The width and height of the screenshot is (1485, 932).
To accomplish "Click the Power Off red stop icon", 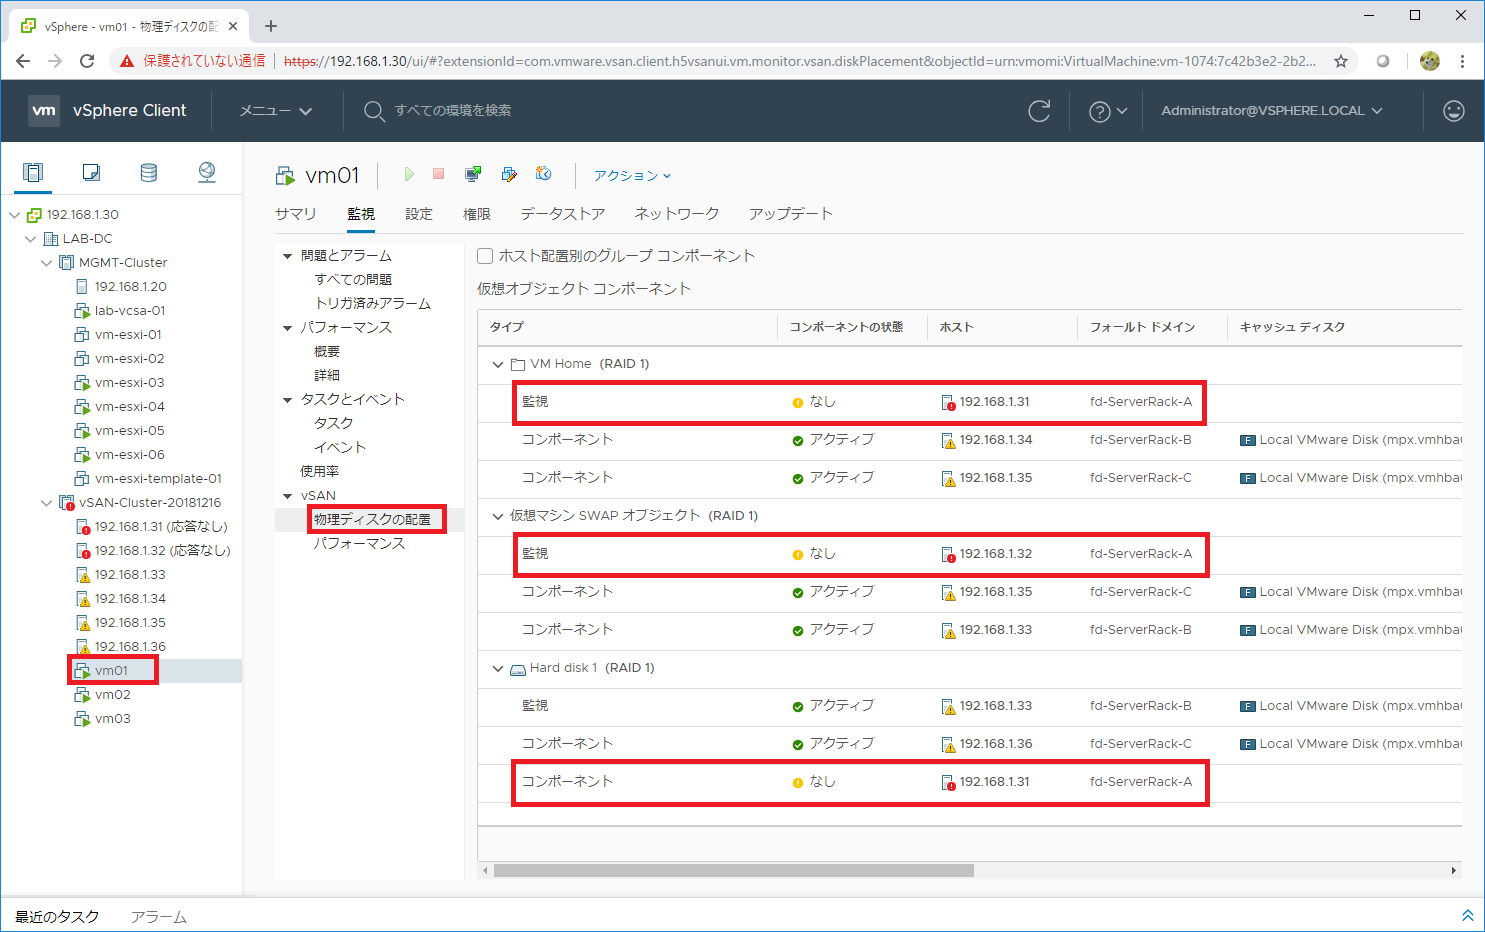I will pos(438,174).
